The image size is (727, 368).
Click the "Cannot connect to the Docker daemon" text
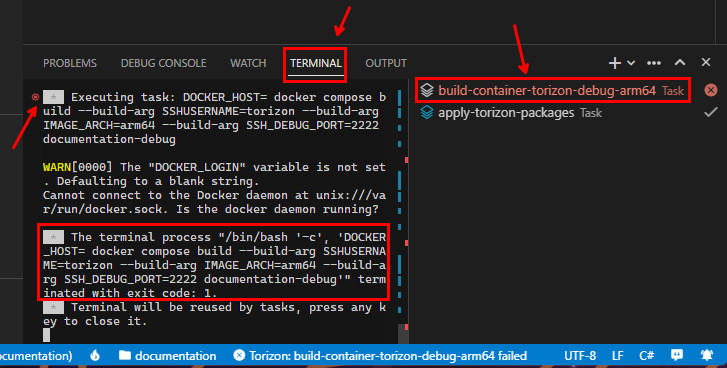click(x=214, y=202)
